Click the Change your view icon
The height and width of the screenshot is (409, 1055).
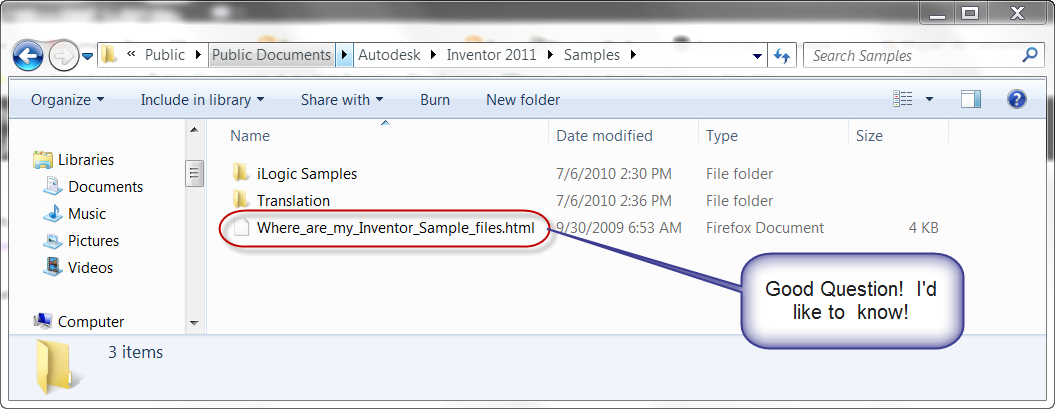903,99
